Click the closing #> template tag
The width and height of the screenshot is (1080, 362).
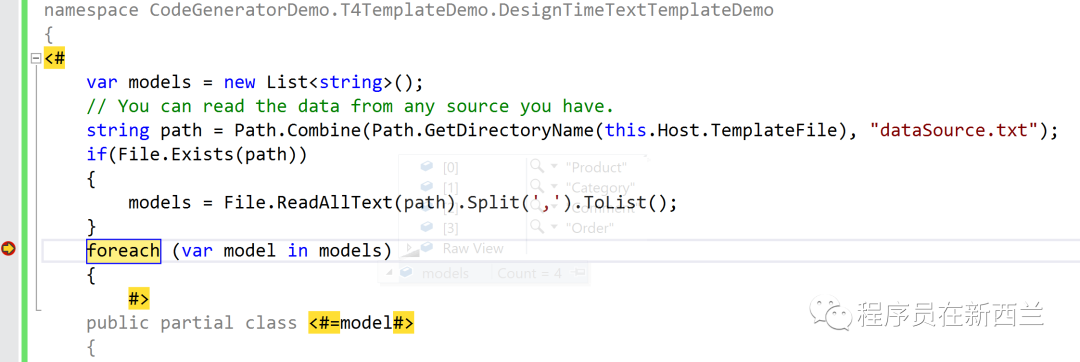[139, 299]
